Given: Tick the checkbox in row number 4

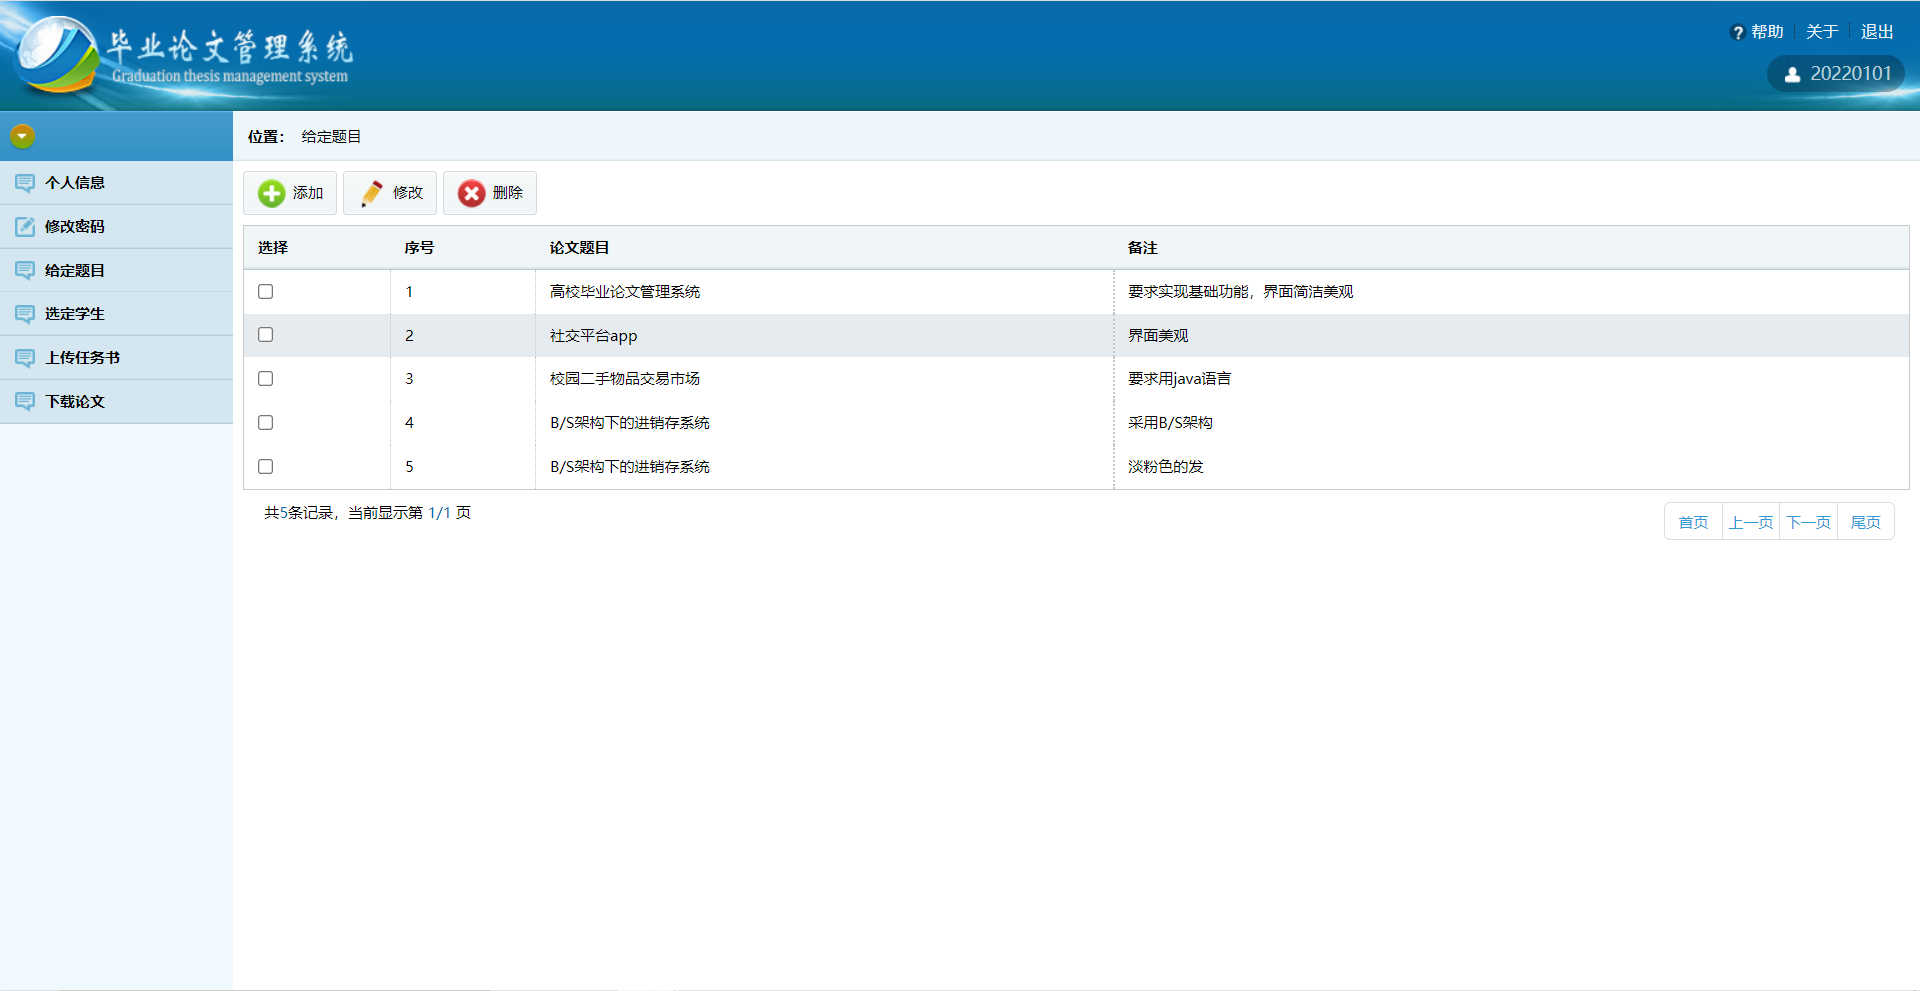Looking at the screenshot, I should (x=265, y=422).
